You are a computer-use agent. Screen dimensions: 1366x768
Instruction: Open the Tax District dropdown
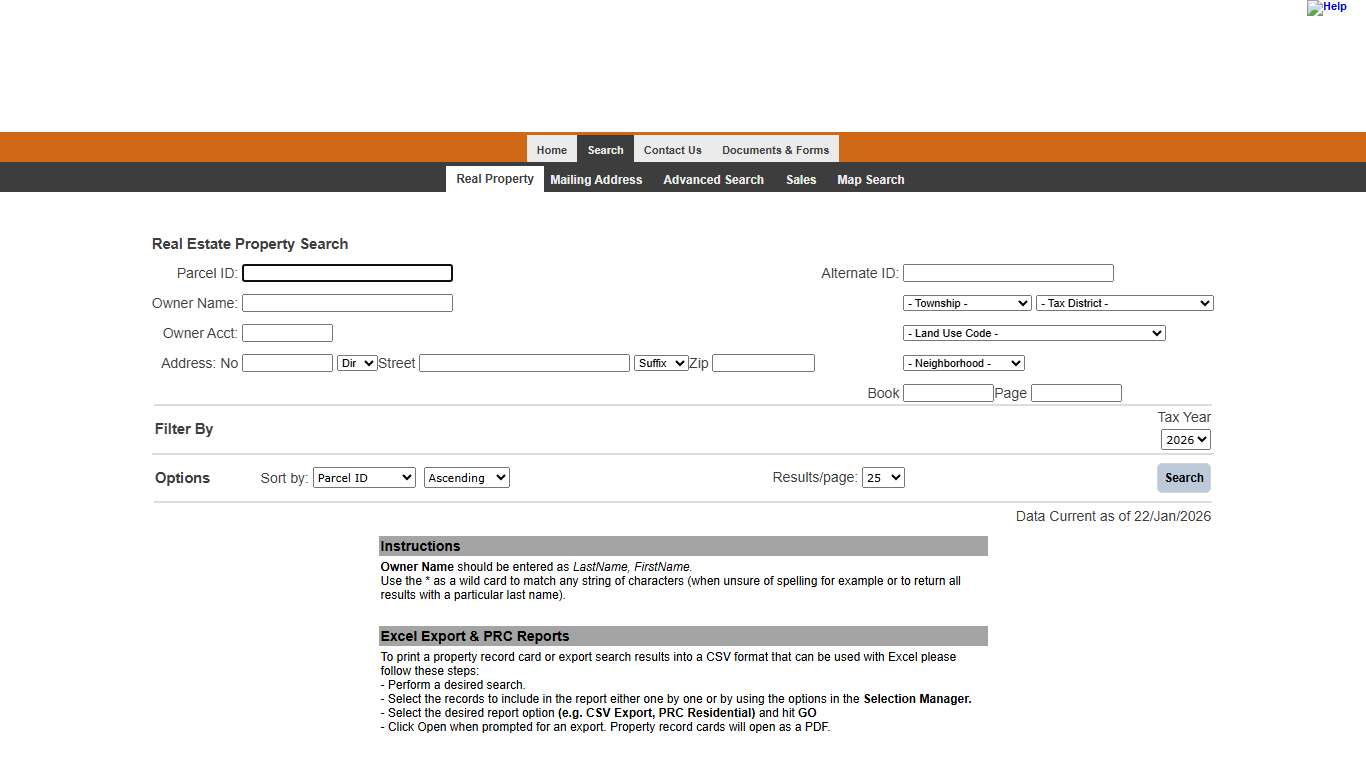[1124, 302]
